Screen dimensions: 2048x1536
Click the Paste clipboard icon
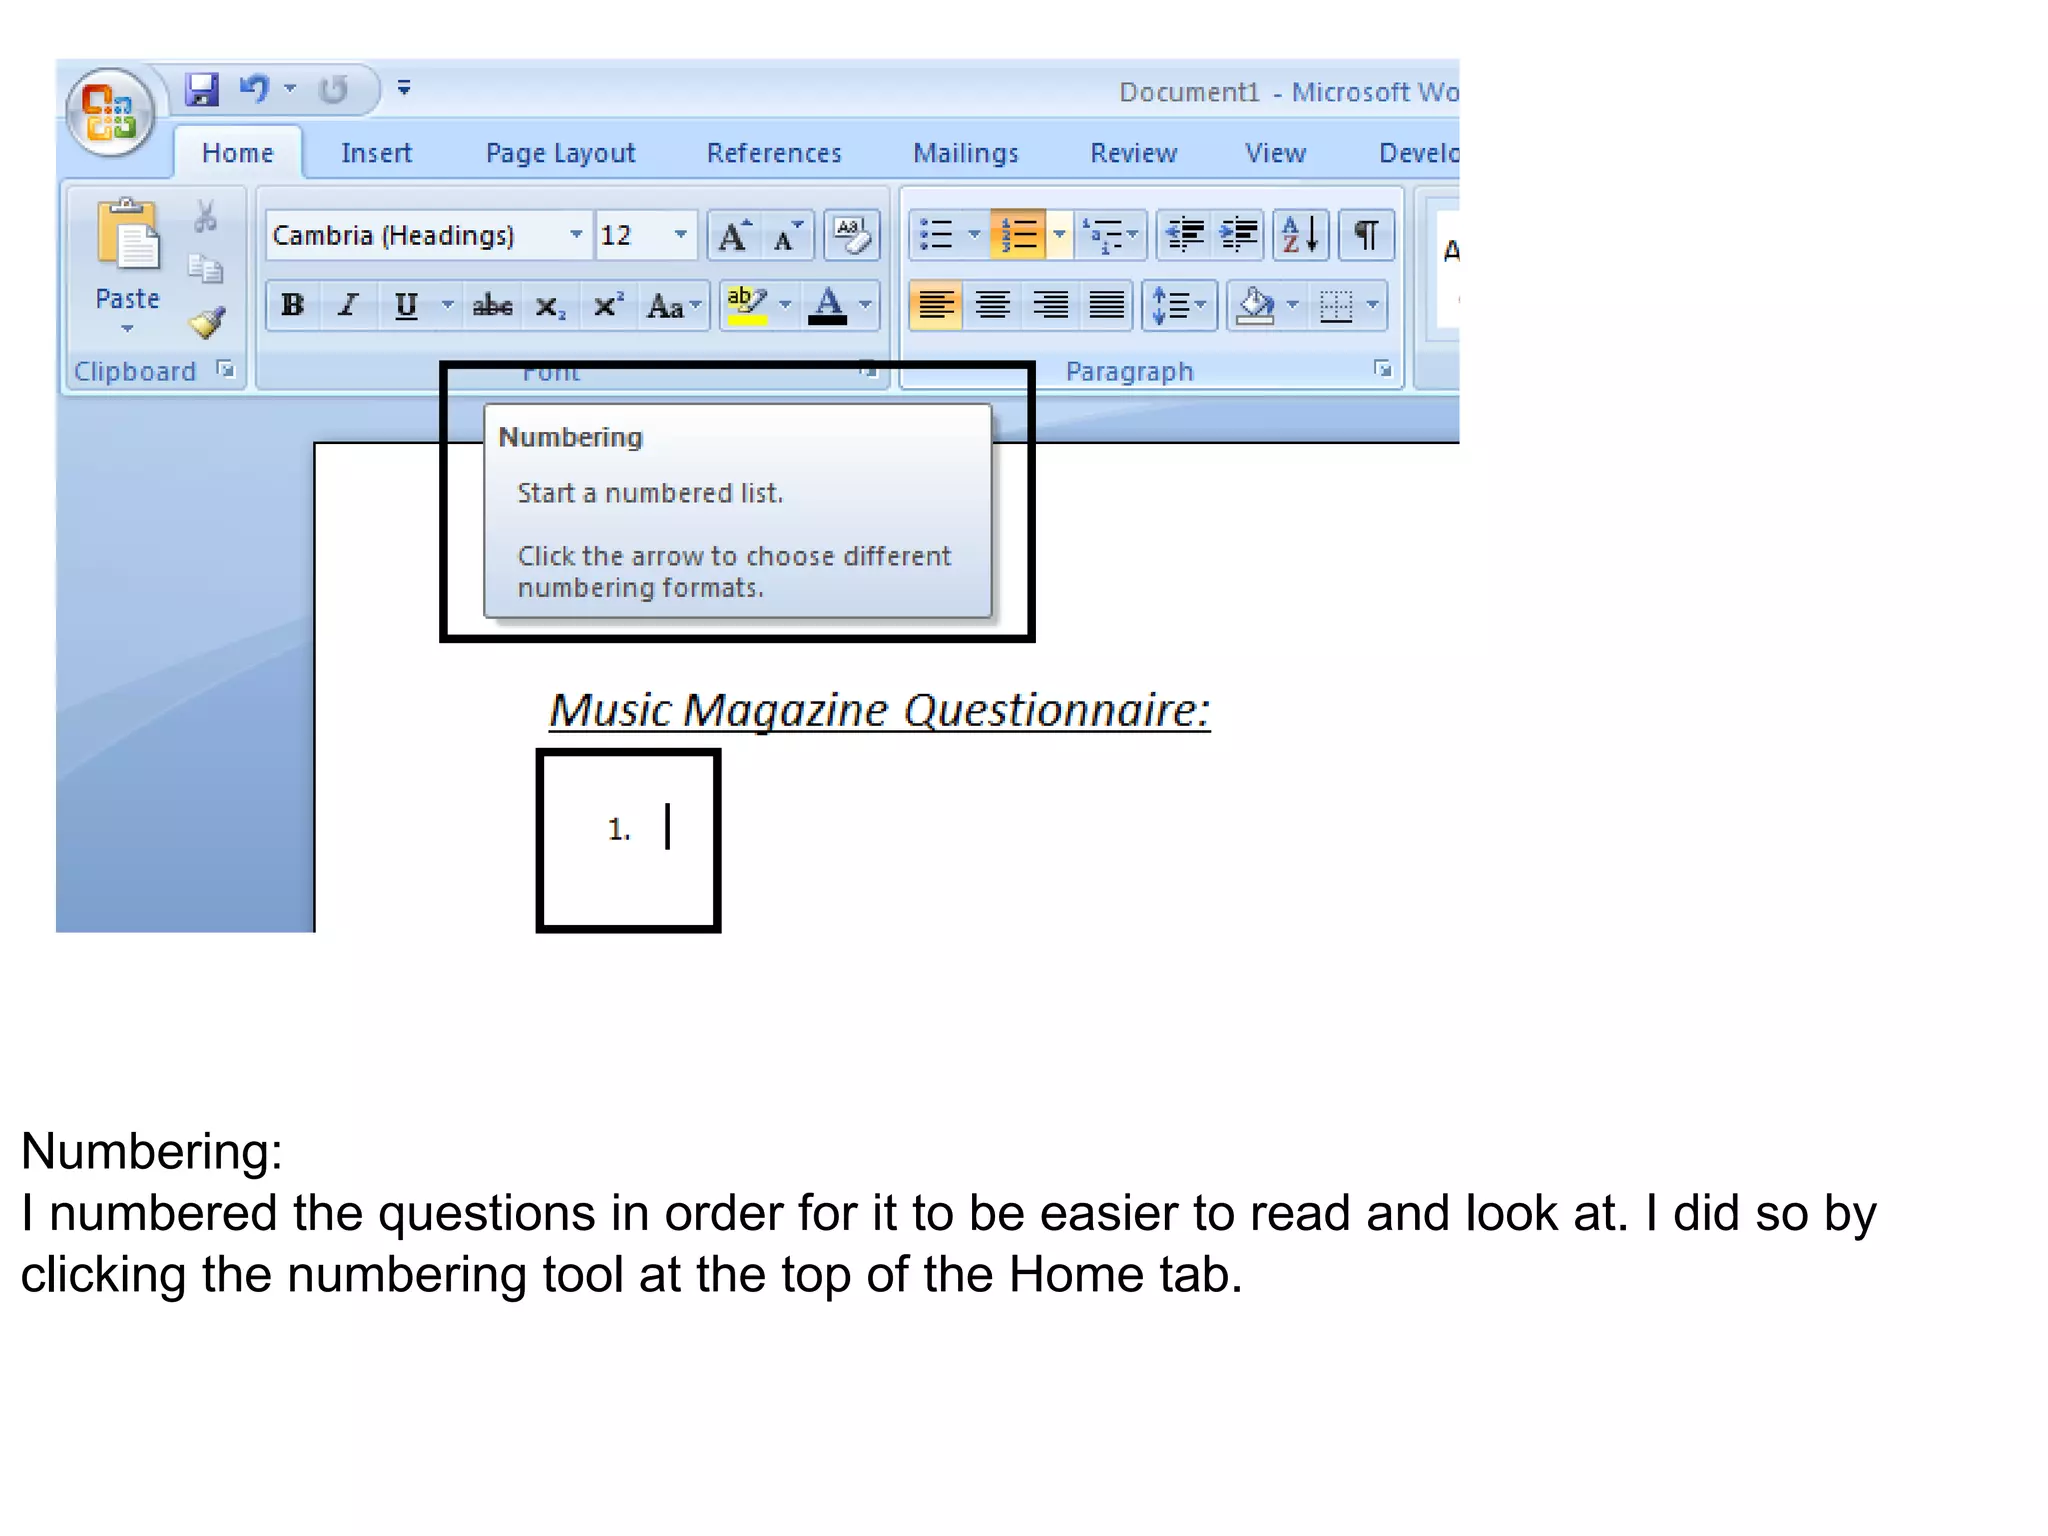(x=127, y=236)
